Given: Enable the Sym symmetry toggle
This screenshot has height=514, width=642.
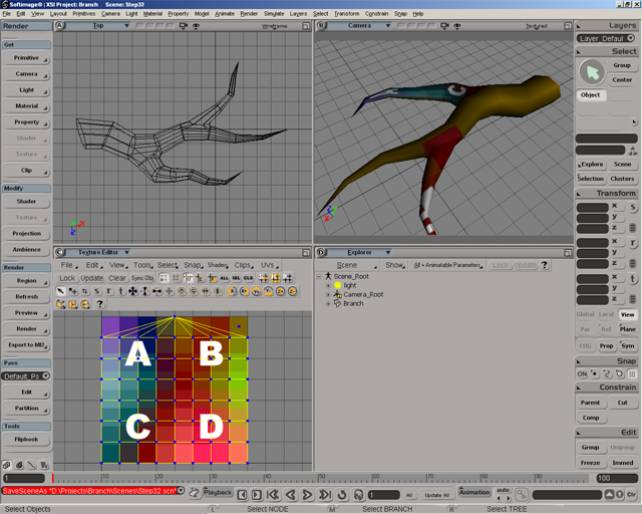Looking at the screenshot, I should click(627, 345).
